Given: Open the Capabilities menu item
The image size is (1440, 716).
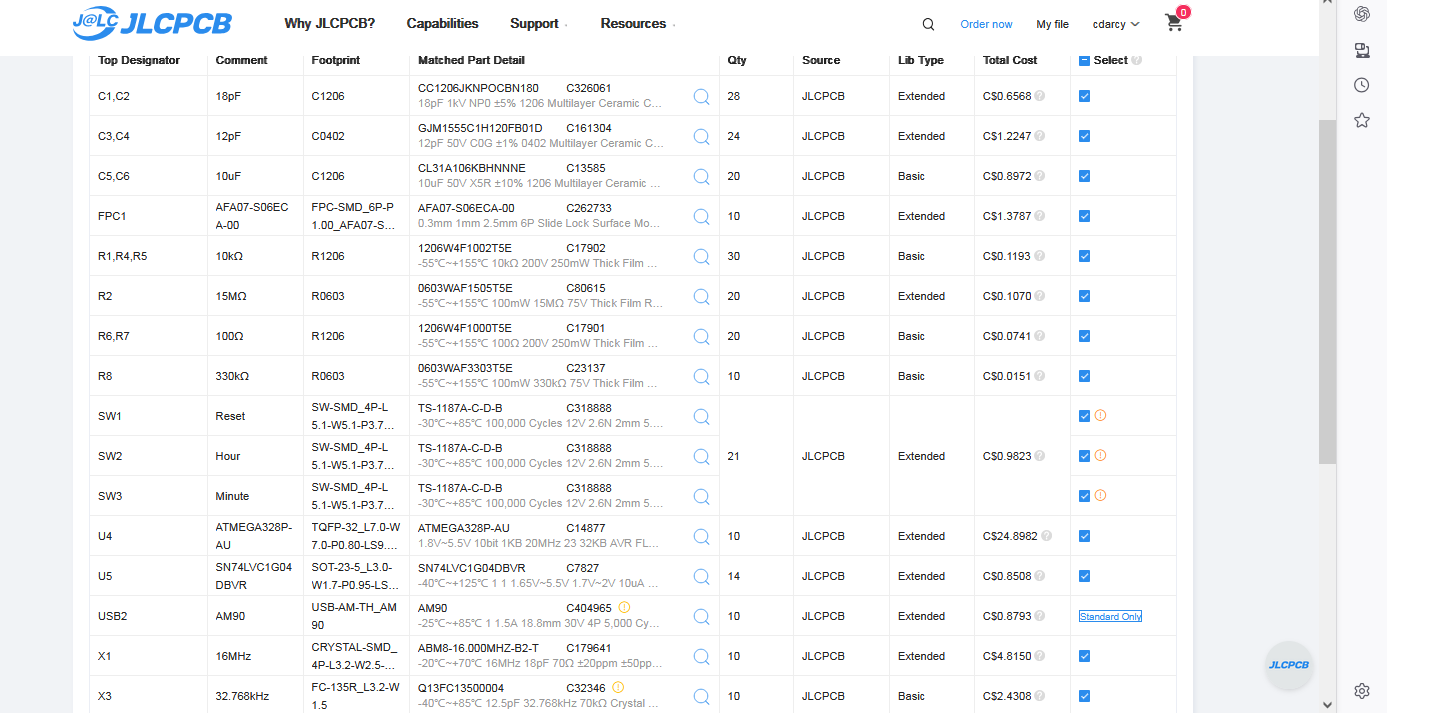Looking at the screenshot, I should pyautogui.click(x=442, y=24).
